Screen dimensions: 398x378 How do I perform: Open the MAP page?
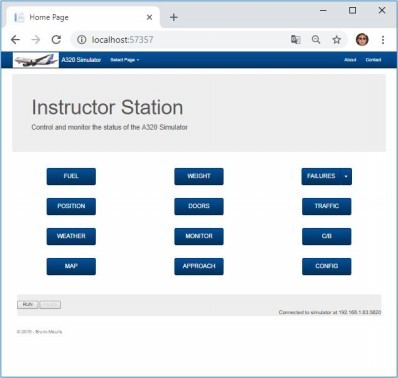click(x=71, y=266)
